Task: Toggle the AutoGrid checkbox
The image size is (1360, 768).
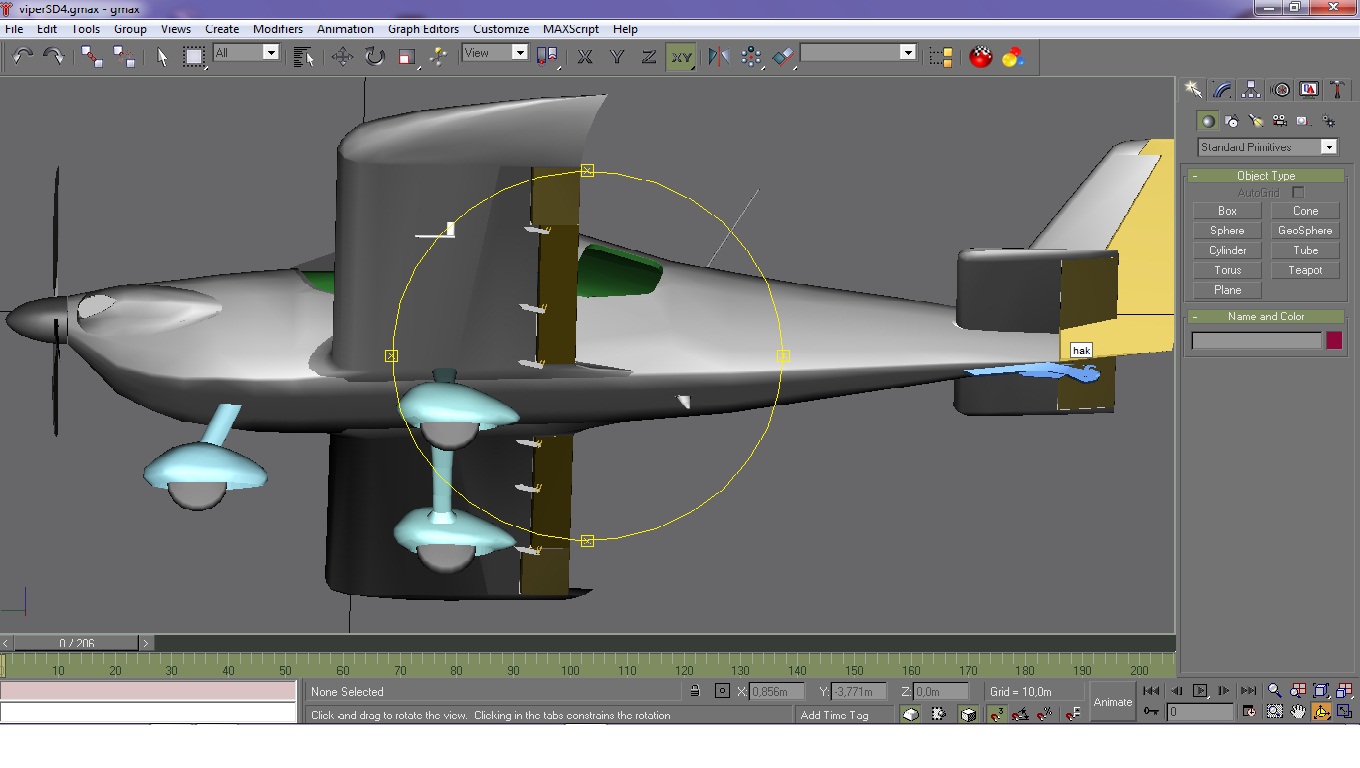Action: tap(1297, 192)
